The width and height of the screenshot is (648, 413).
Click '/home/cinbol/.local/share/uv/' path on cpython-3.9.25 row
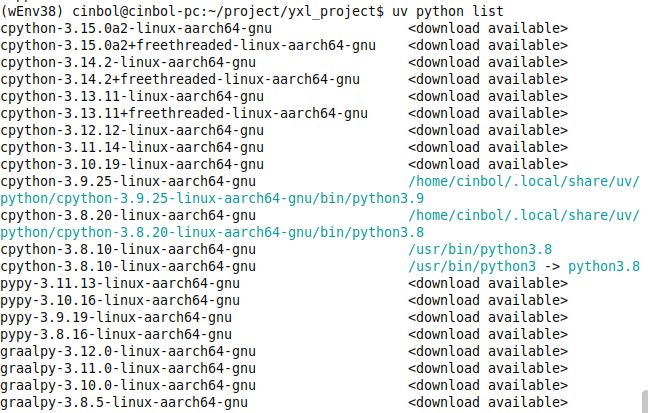[x=524, y=181]
